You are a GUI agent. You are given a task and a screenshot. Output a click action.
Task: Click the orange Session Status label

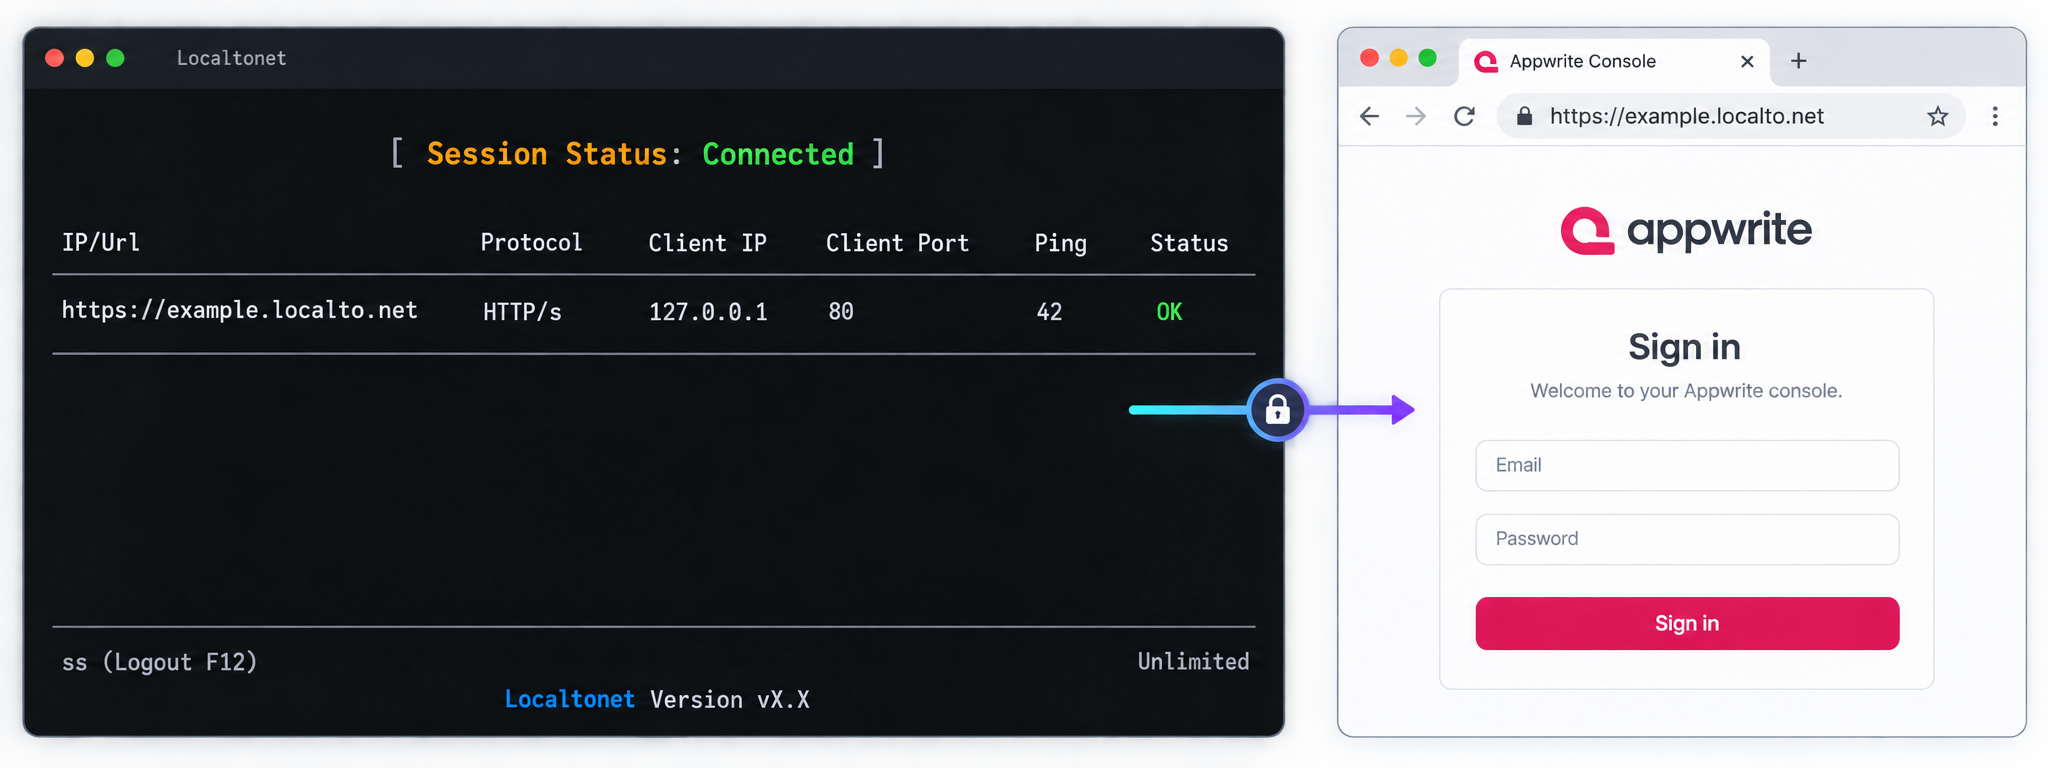[547, 154]
